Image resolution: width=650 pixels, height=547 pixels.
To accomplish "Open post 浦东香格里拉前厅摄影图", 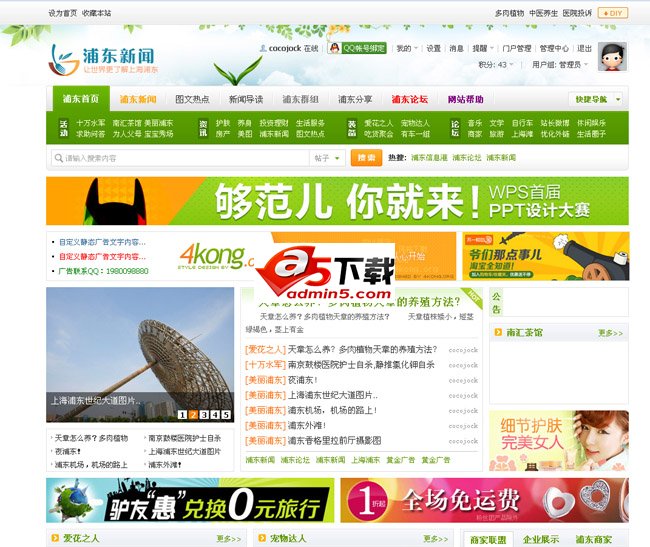I will [334, 441].
